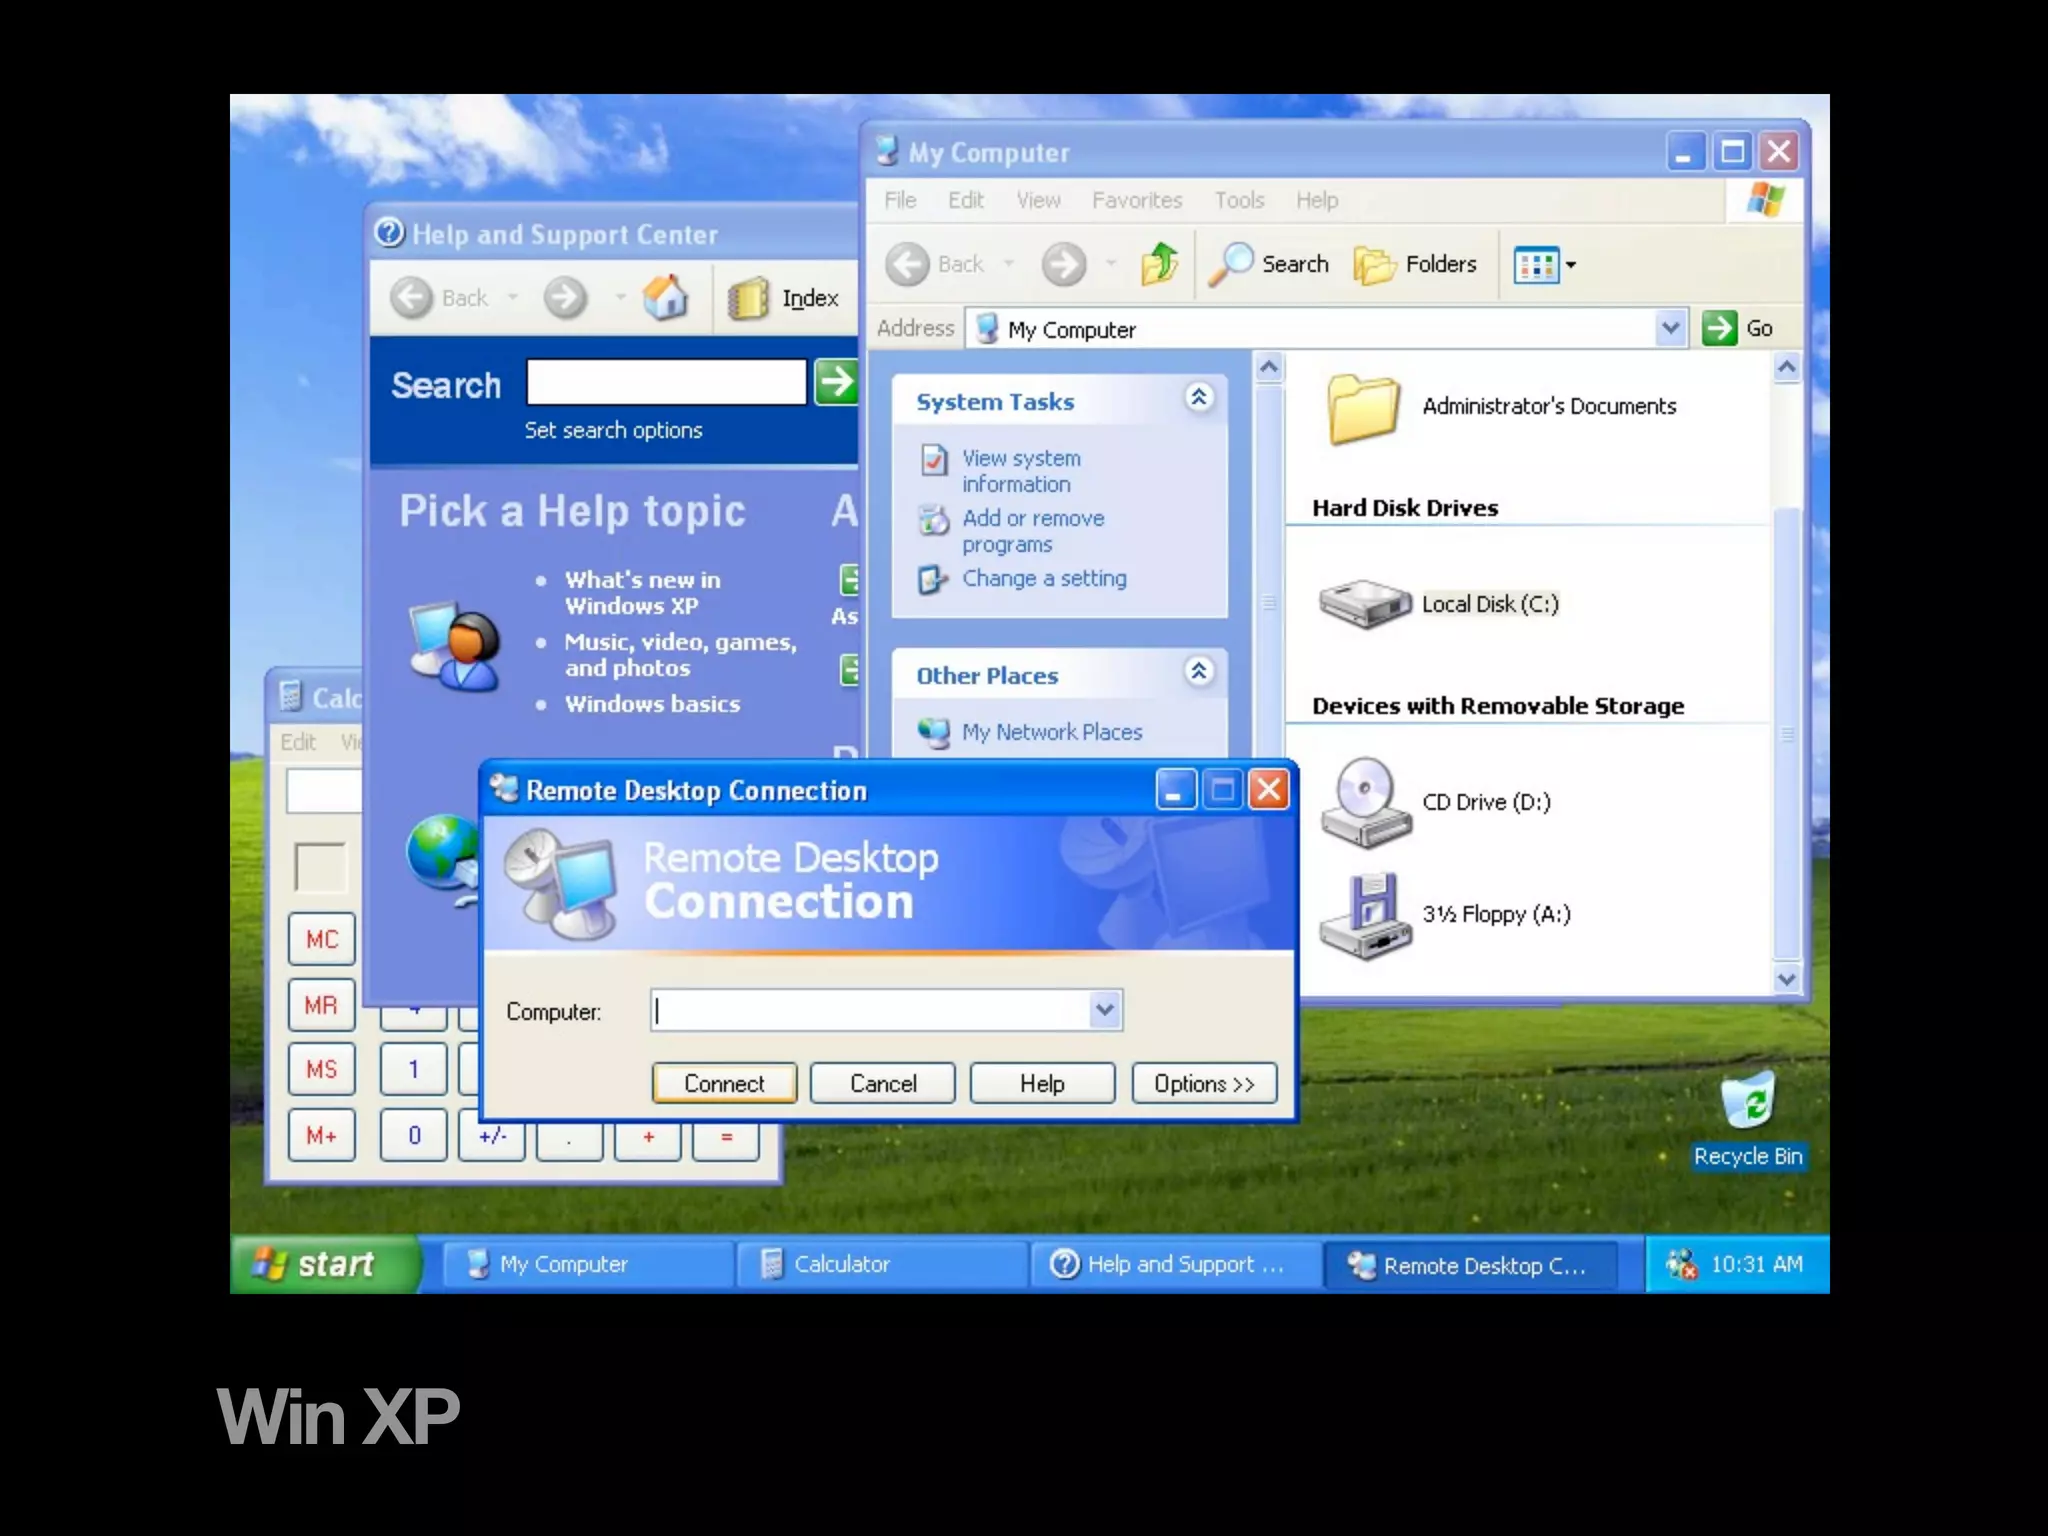Open the Favorites menu in My Computer
This screenshot has width=2048, height=1536.
1137,200
